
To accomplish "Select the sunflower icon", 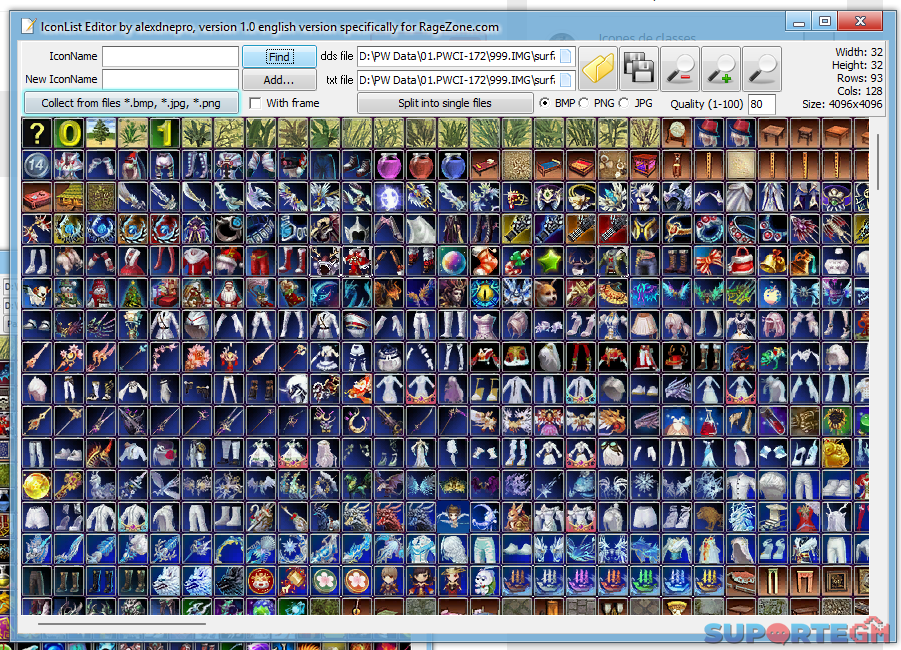I will coord(836,421).
